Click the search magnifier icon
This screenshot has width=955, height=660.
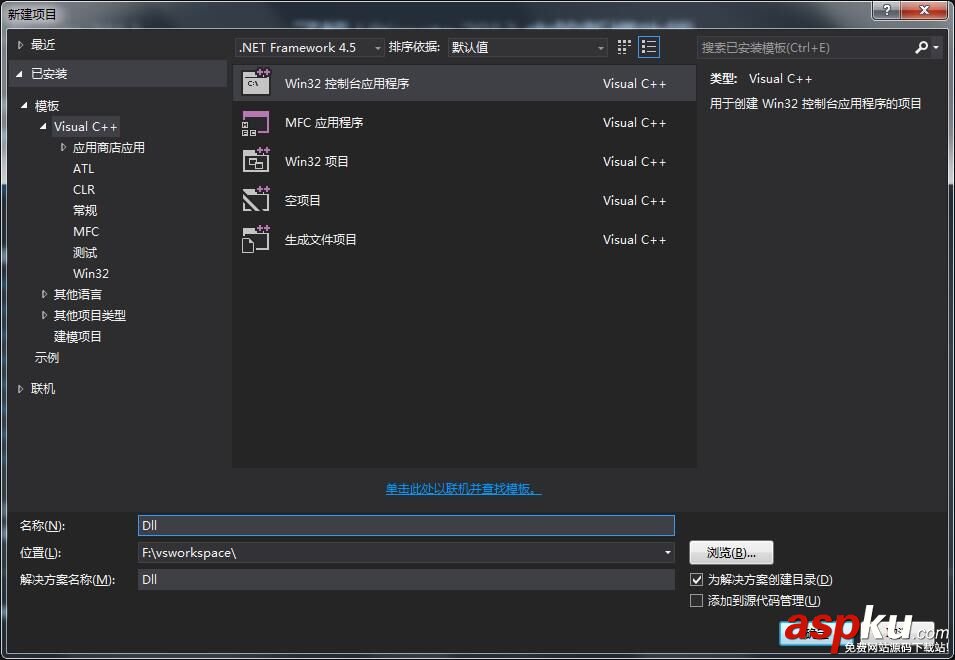(x=921, y=47)
